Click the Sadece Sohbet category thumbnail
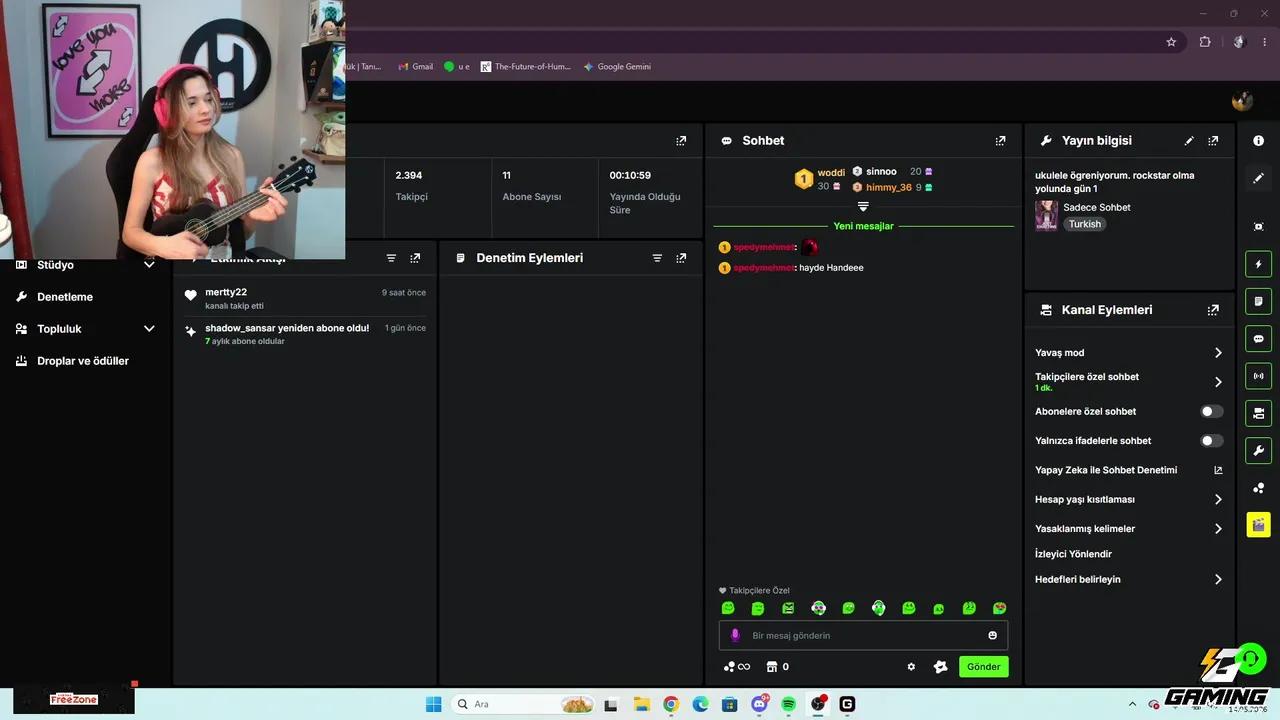The height and width of the screenshot is (720, 1280). tap(1046, 215)
